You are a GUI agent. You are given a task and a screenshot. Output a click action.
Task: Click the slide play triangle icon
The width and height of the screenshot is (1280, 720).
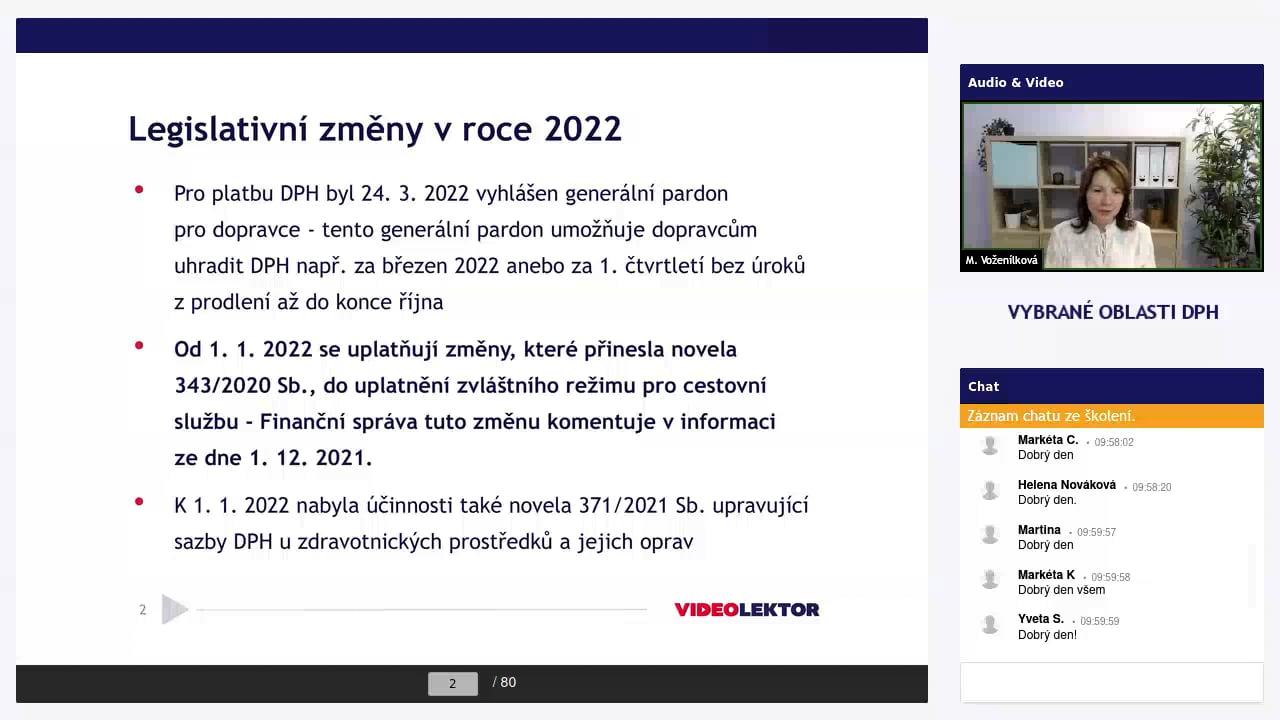tap(174, 609)
